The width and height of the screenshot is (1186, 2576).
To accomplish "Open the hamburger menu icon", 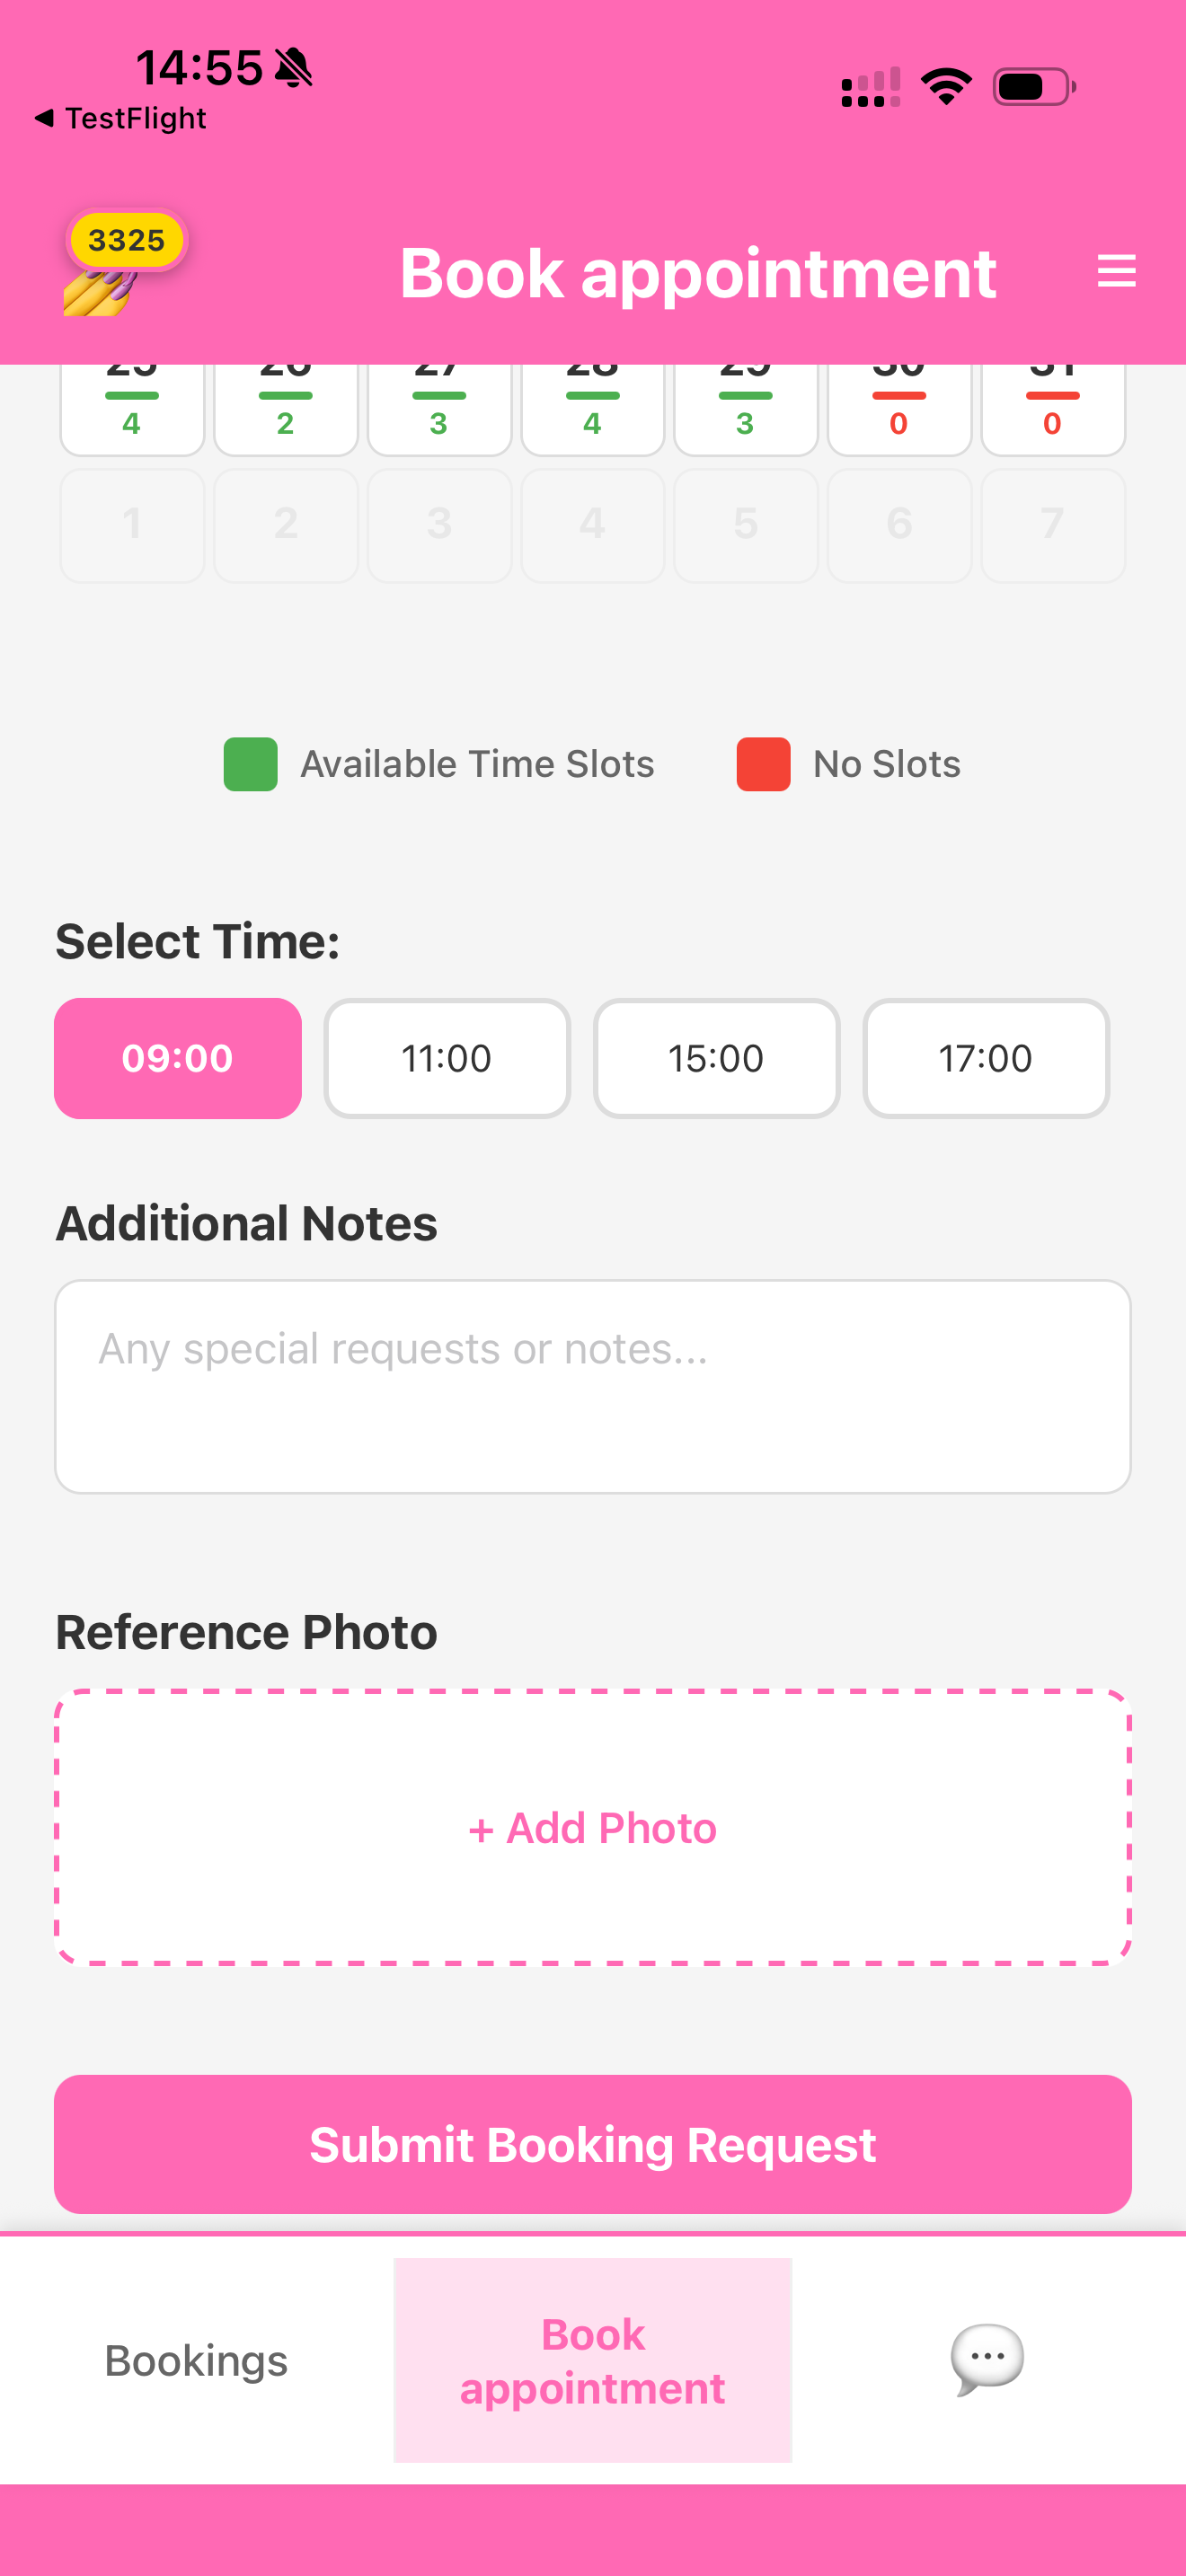I will click(1116, 271).
